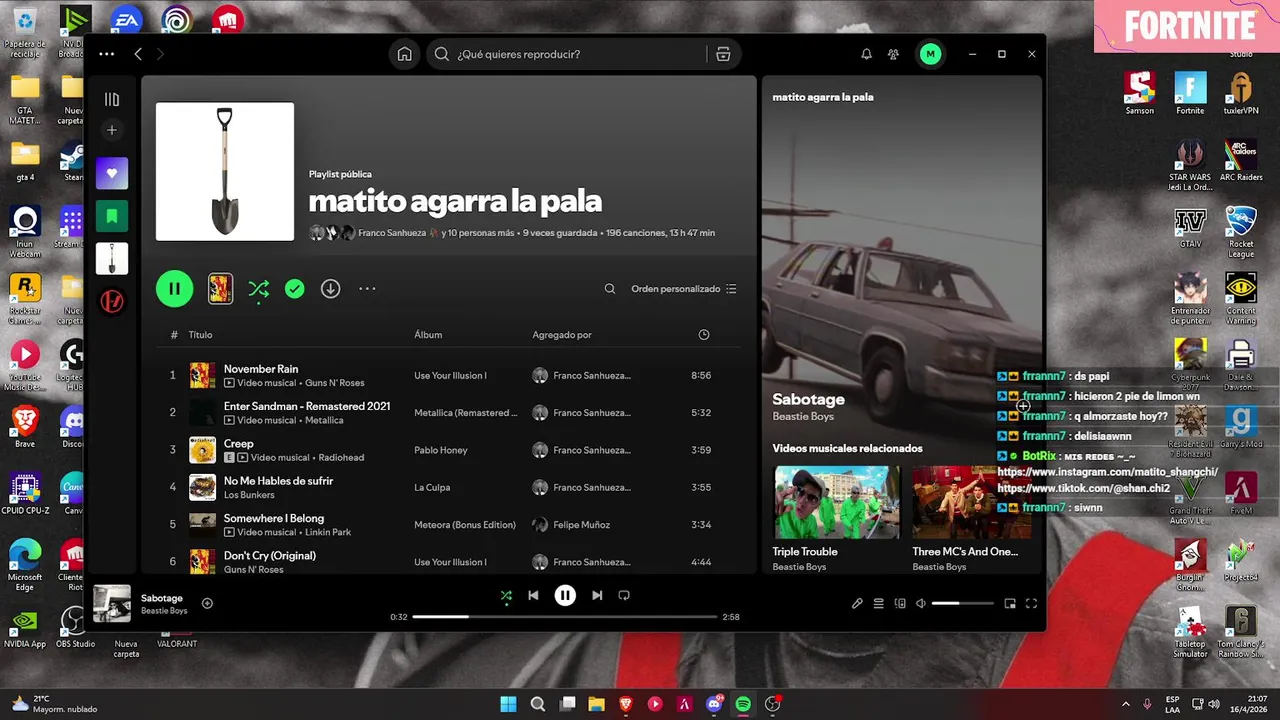Open the playlist shovel cover image
Viewport: 1280px width, 720px height.
225,171
